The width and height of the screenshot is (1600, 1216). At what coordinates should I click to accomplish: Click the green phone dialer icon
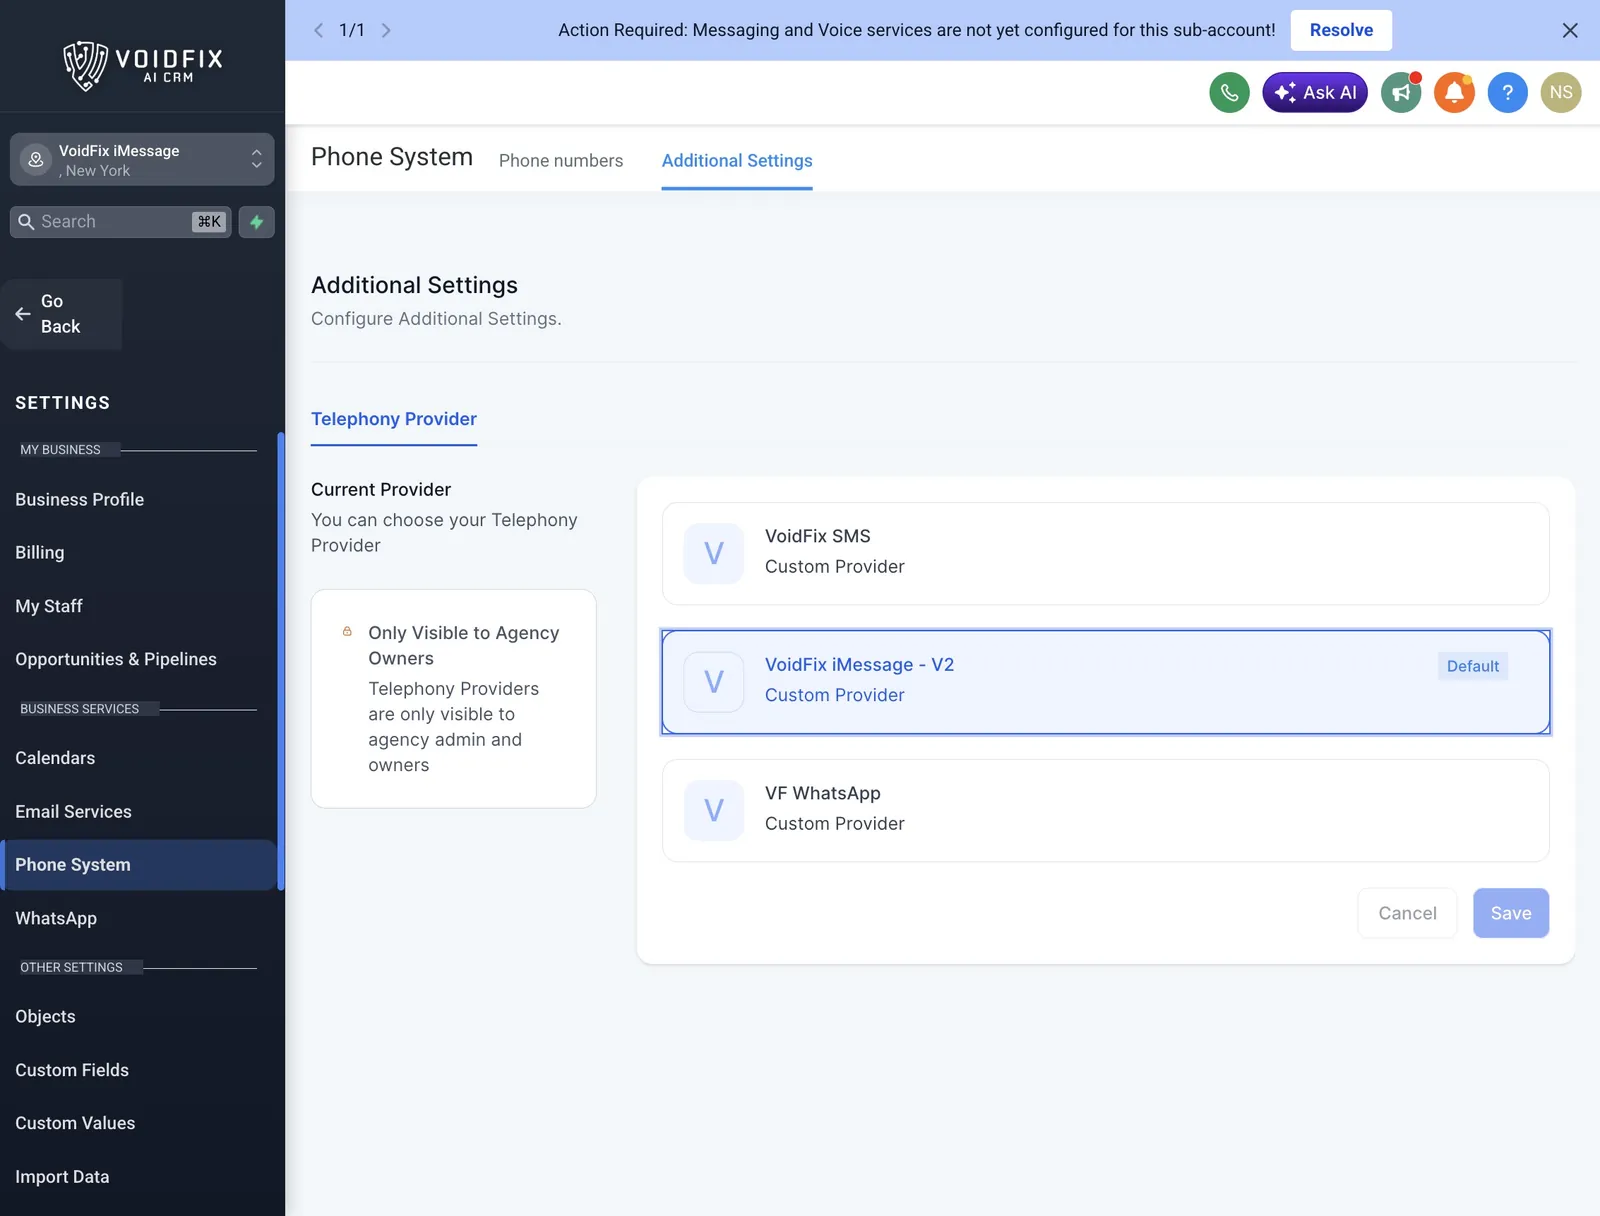[x=1229, y=93]
